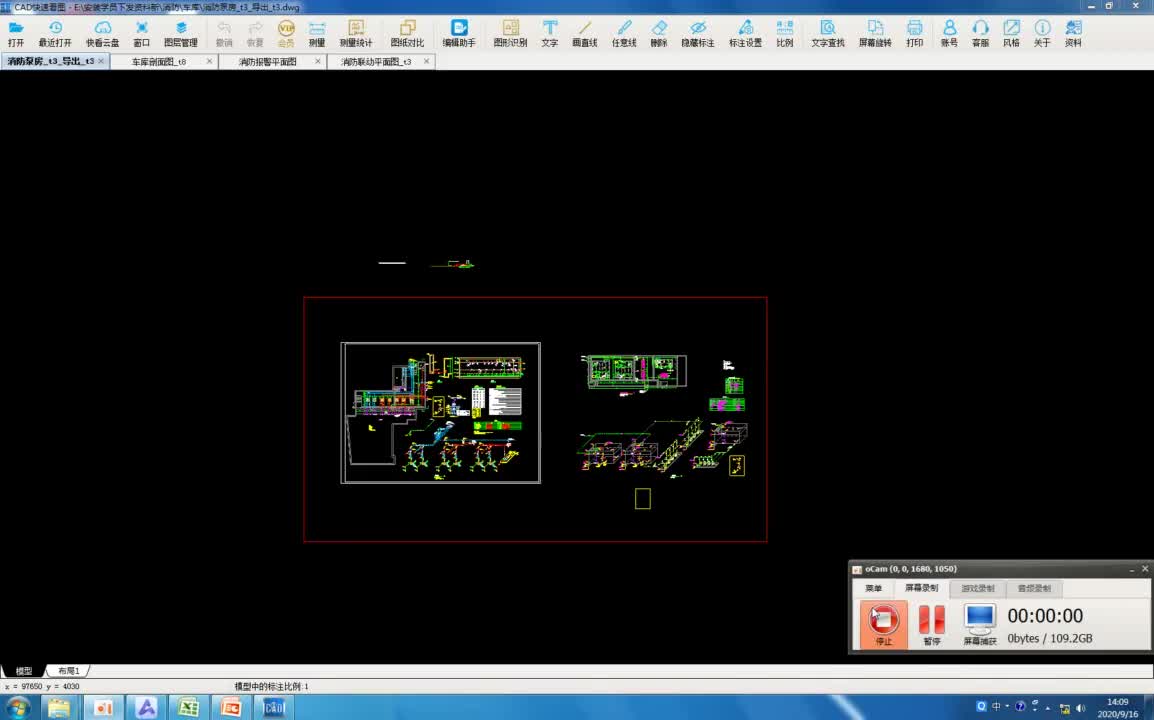Click the 窗口 window zoom tool
This screenshot has height=720, width=1154.
point(141,34)
